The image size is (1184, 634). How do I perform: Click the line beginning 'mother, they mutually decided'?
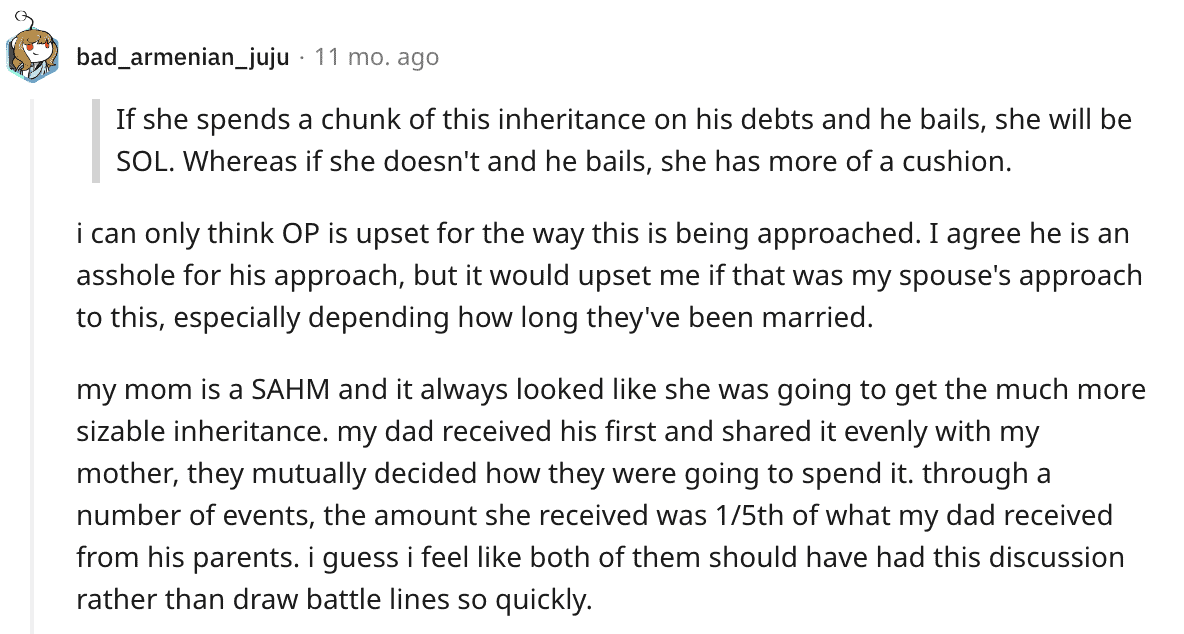tap(563, 474)
